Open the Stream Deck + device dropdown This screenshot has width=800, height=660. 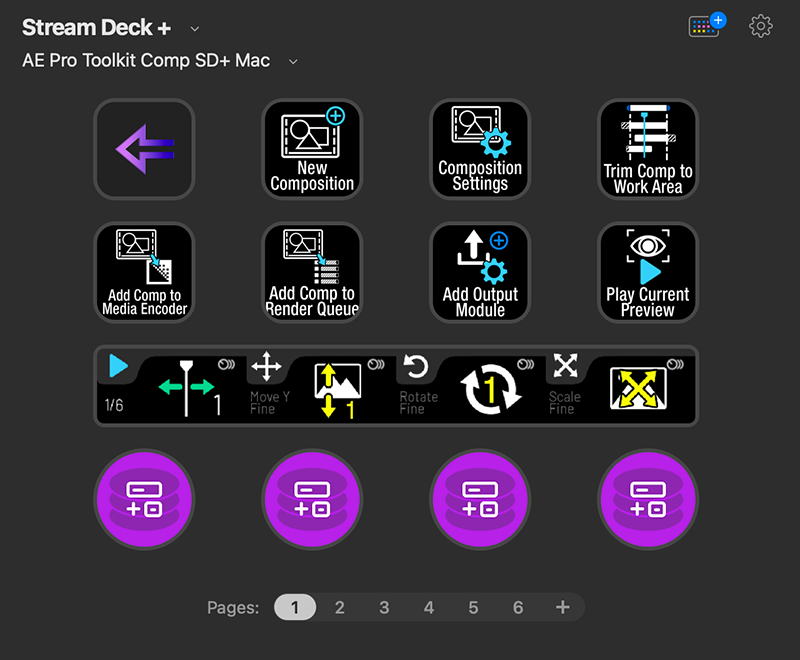pyautogui.click(x=194, y=29)
